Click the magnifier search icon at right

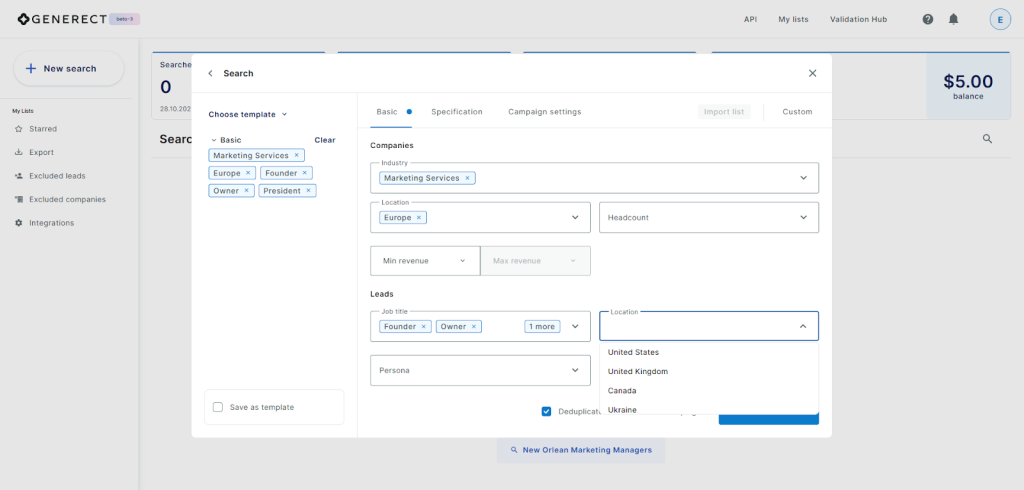tap(987, 139)
